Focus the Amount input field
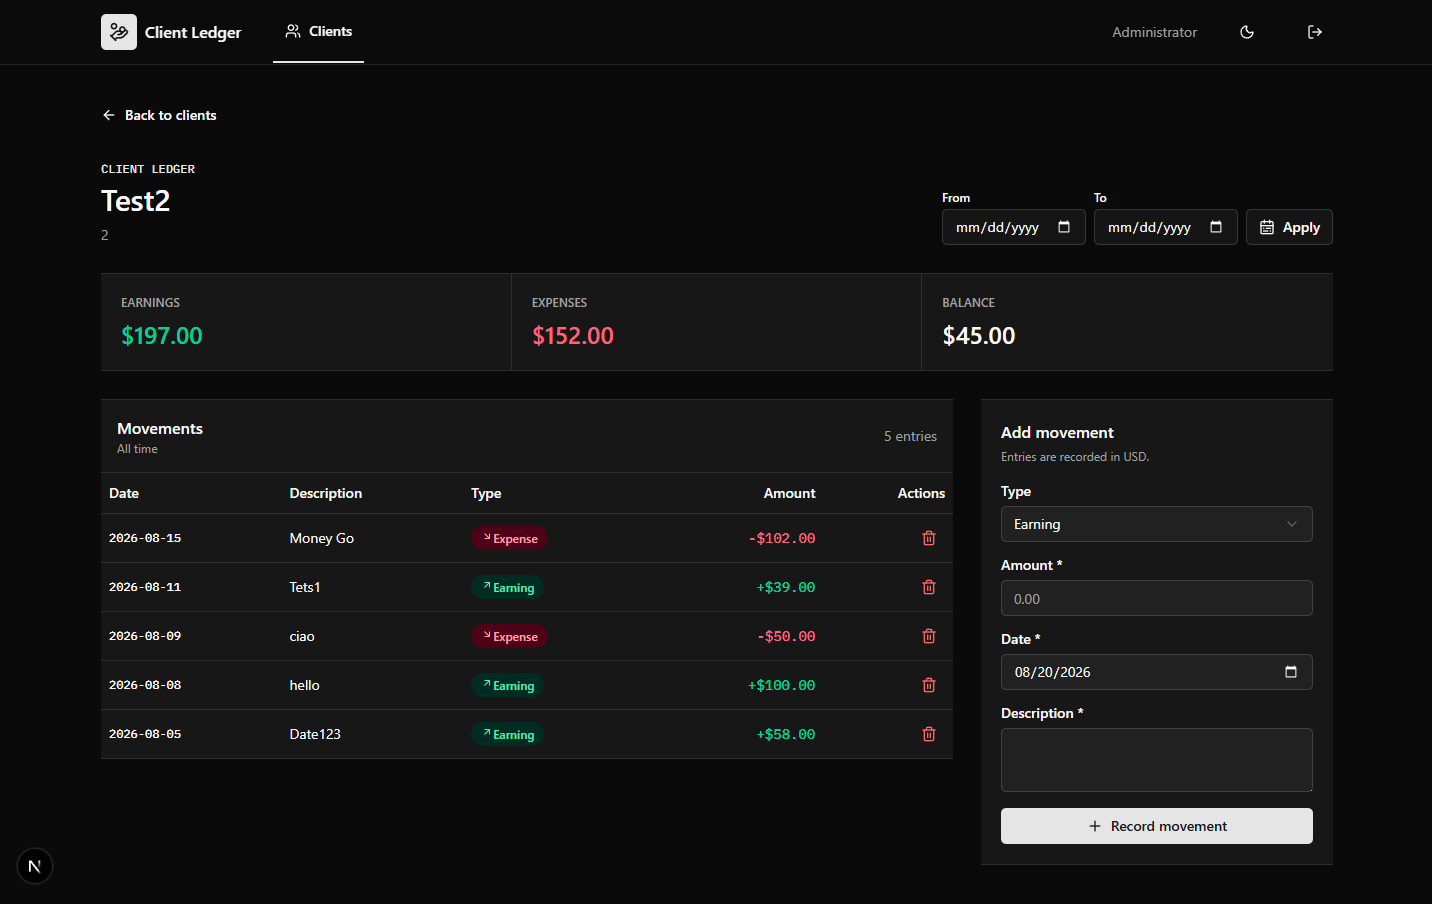Viewport: 1432px width, 904px height. pos(1156,598)
